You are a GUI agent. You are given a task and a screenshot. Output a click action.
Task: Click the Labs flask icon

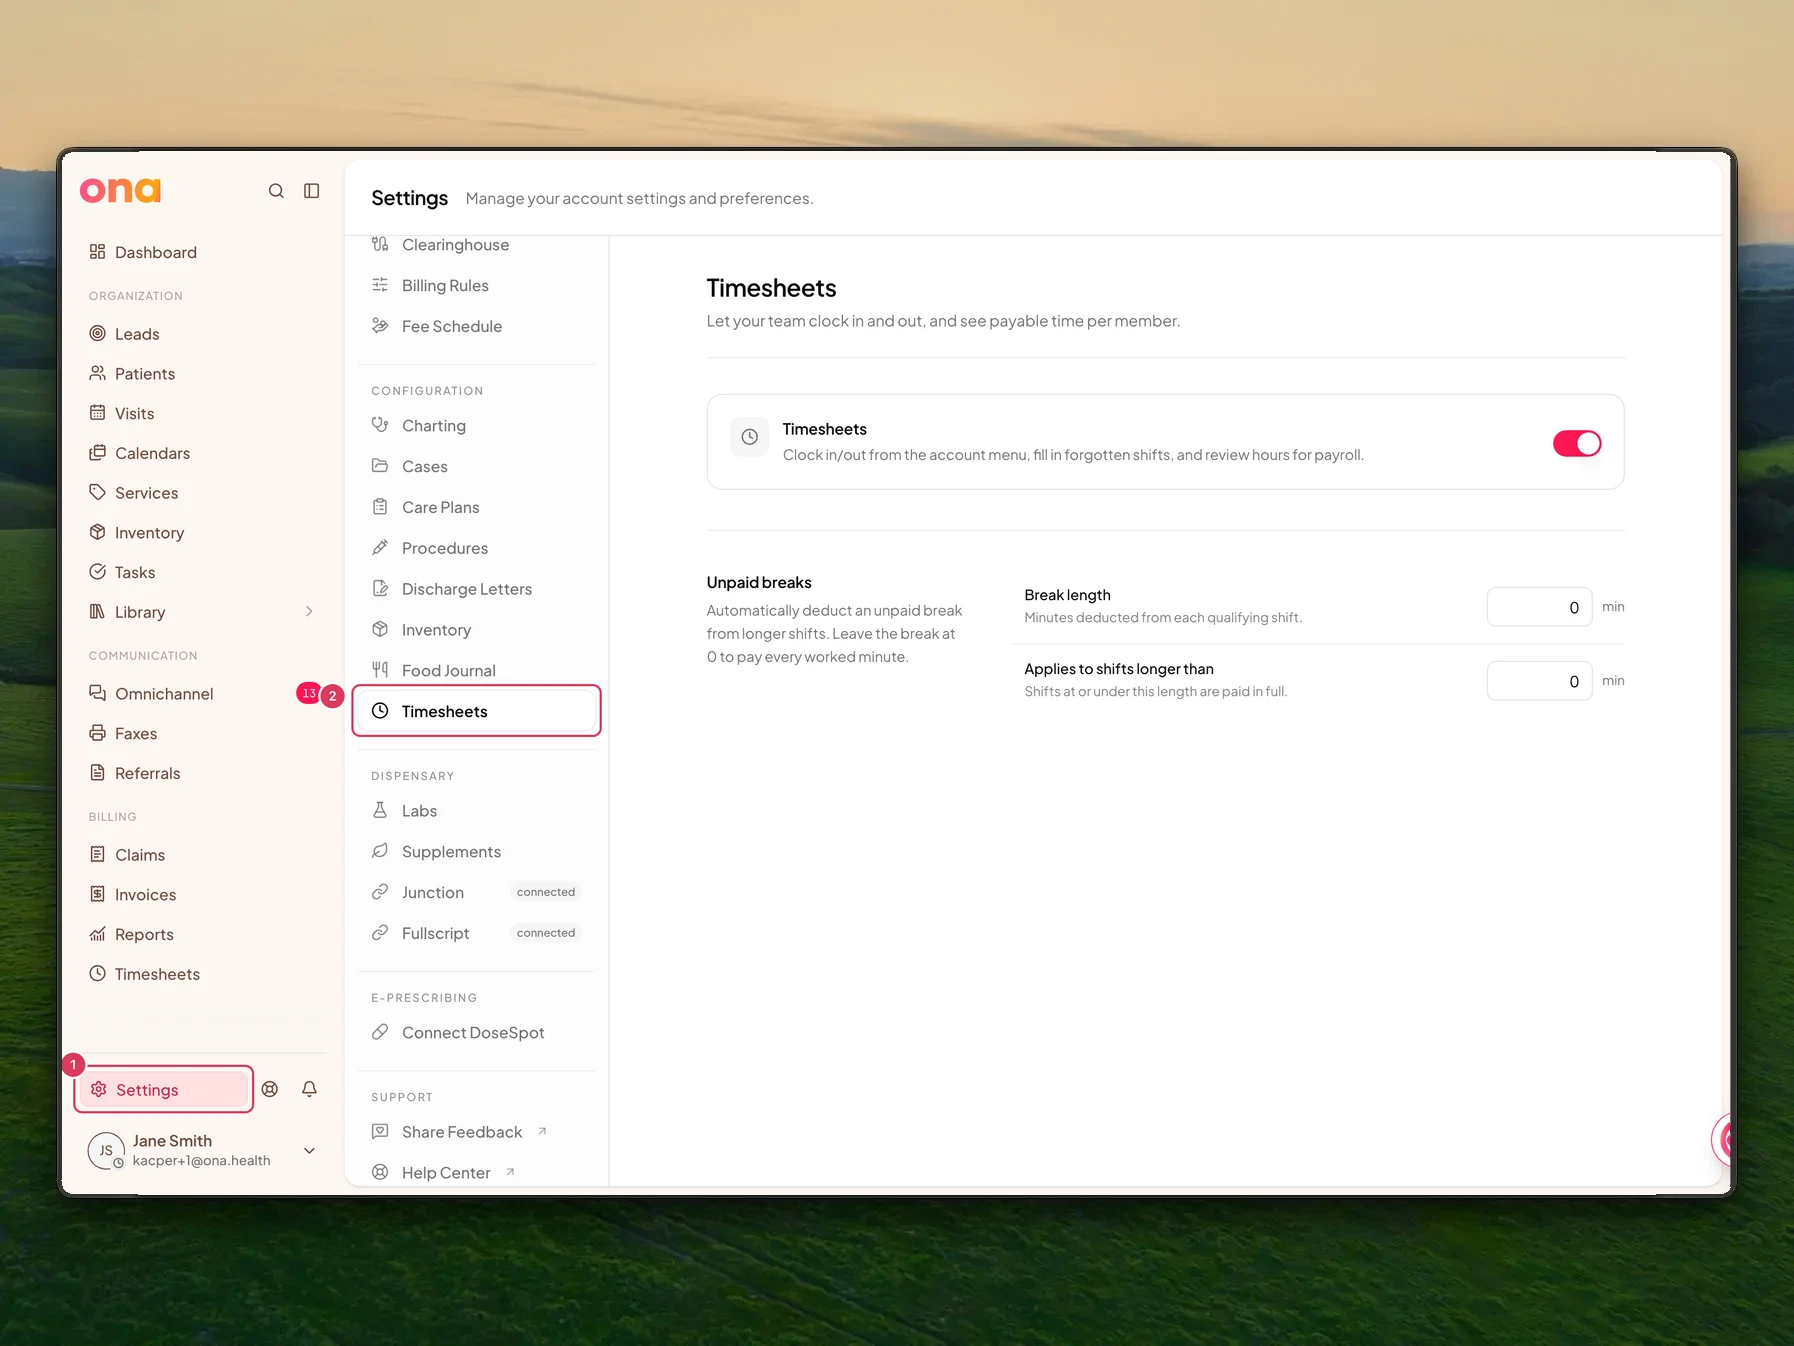pyautogui.click(x=380, y=810)
